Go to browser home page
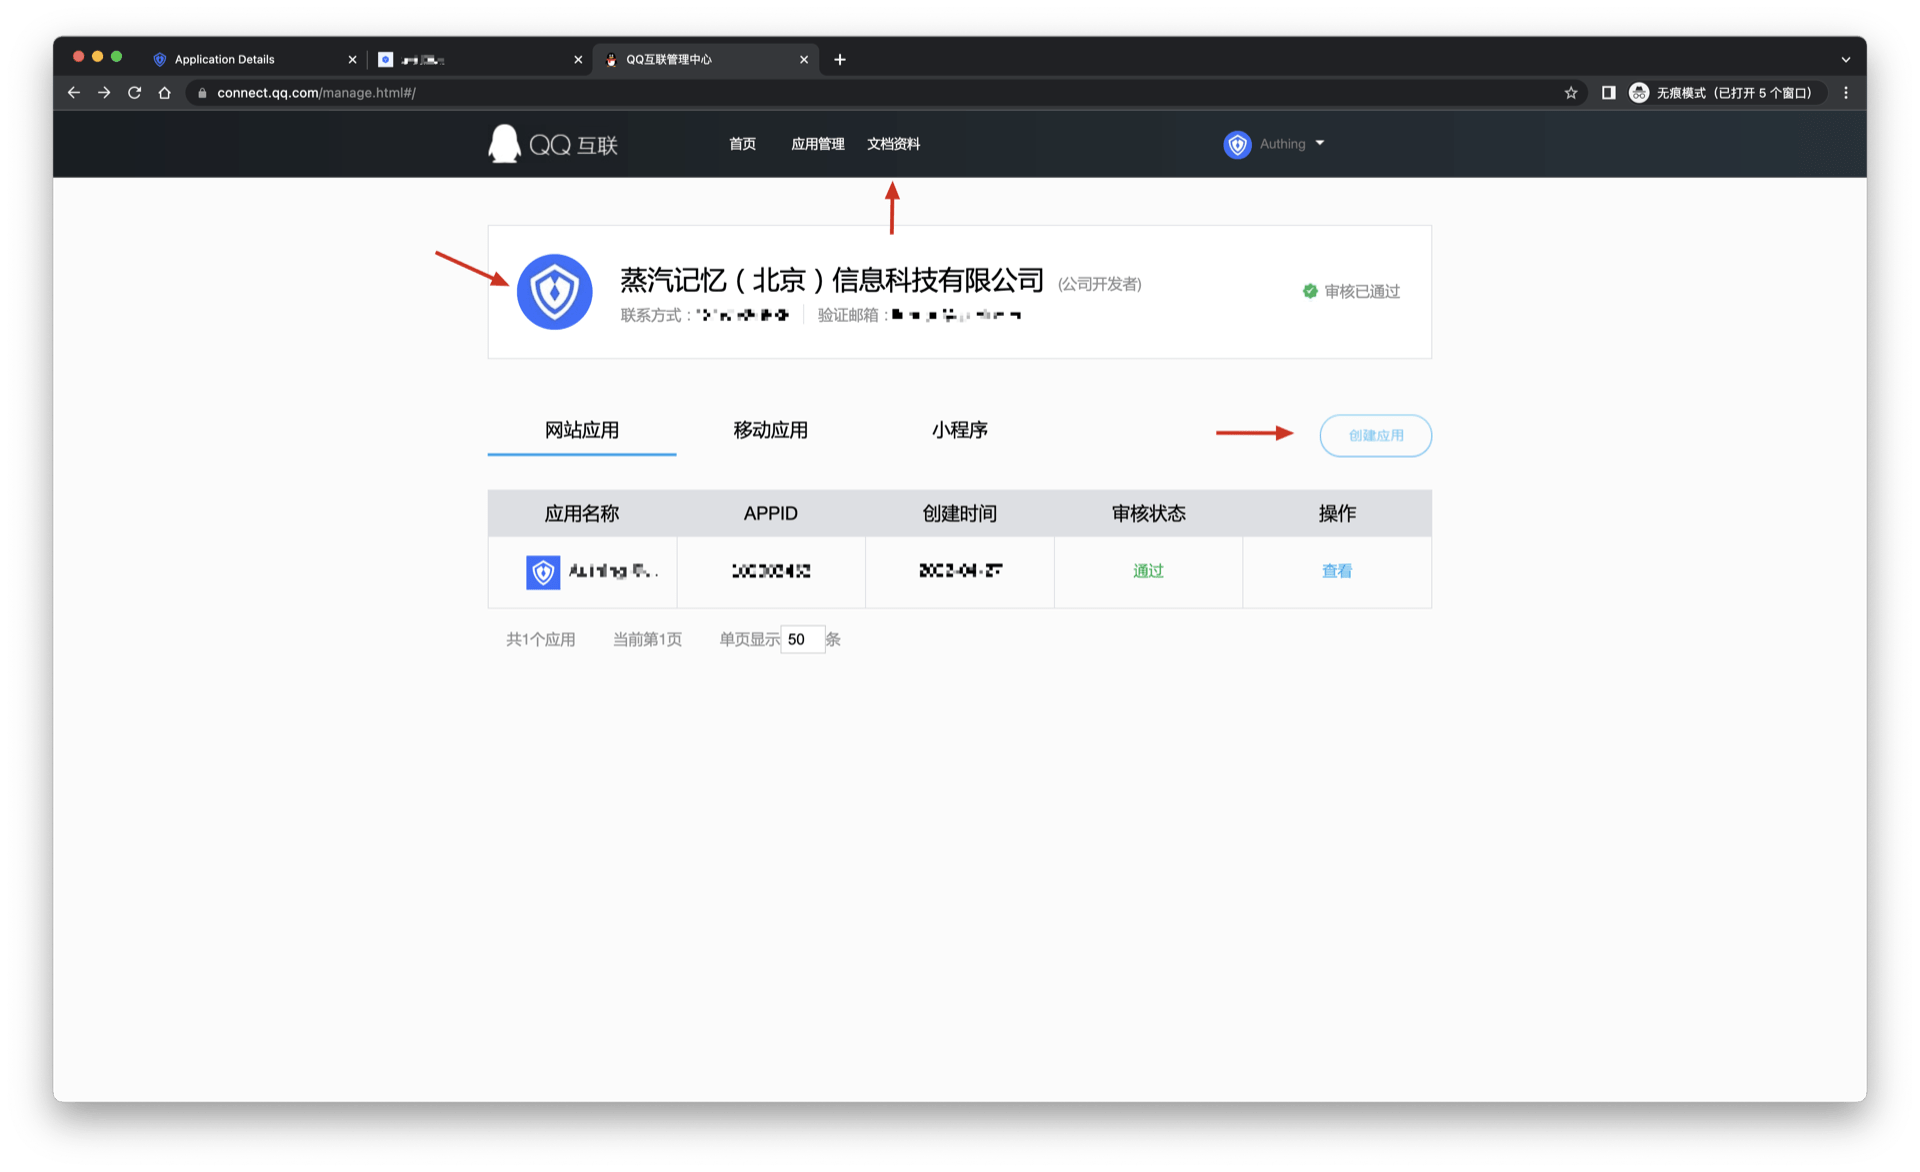 165,93
